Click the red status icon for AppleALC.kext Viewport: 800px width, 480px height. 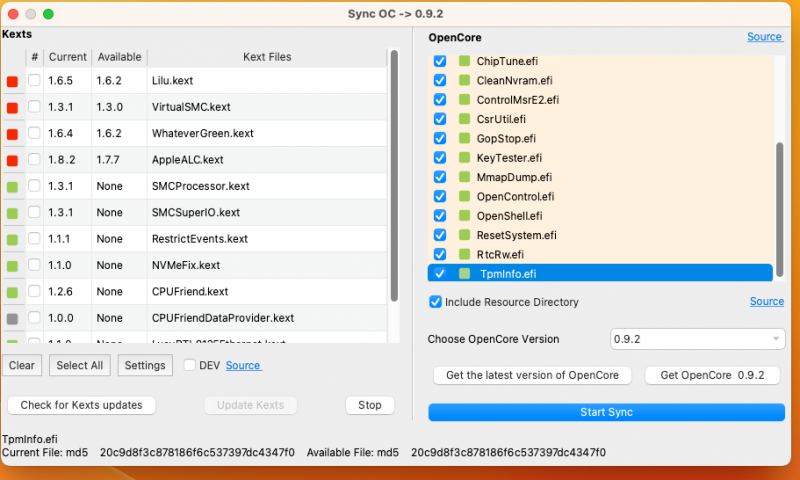tap(12, 160)
